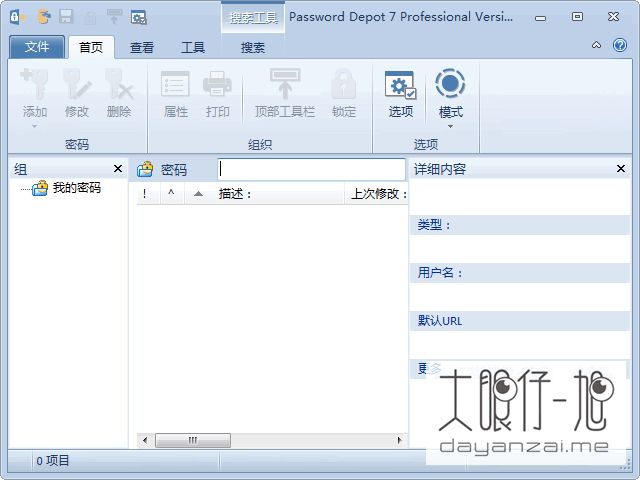Click the 搜索工具 contextual tab header
The height and width of the screenshot is (480, 640).
click(253, 18)
